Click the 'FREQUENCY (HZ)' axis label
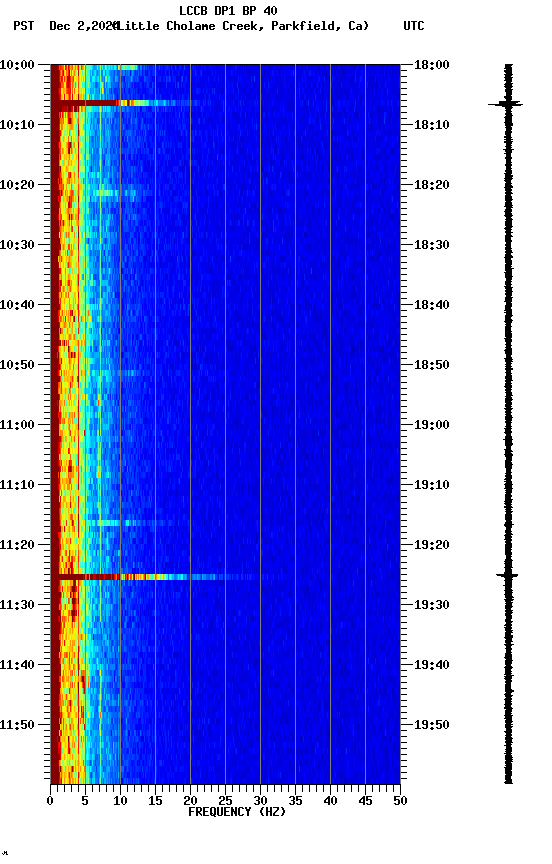 pyautogui.click(x=237, y=812)
